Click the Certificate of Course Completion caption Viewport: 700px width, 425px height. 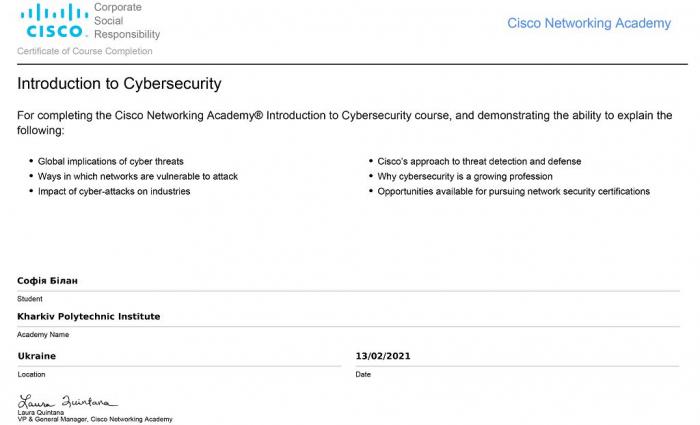pos(85,51)
